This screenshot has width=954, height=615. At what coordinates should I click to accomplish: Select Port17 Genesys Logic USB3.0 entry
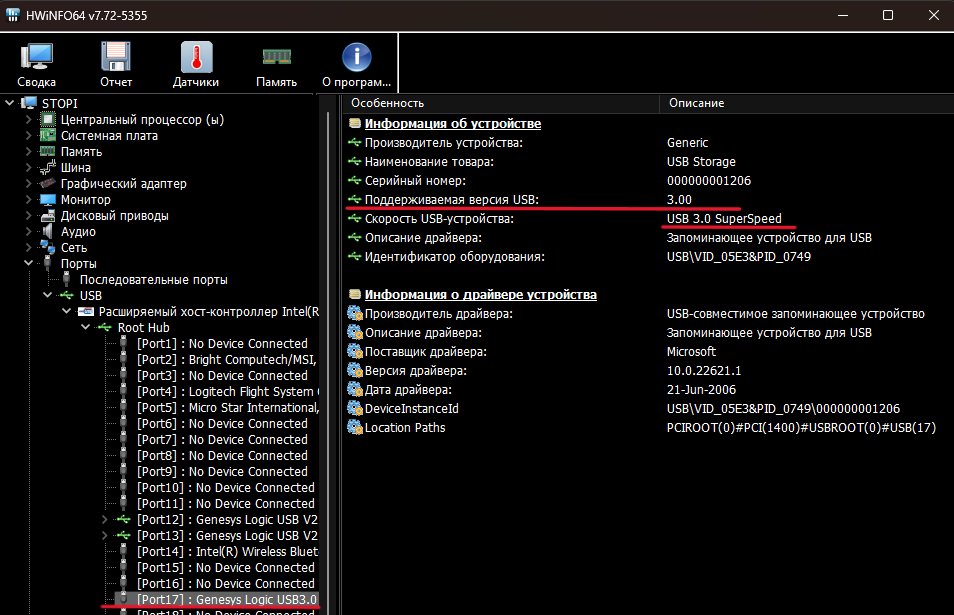click(227, 599)
